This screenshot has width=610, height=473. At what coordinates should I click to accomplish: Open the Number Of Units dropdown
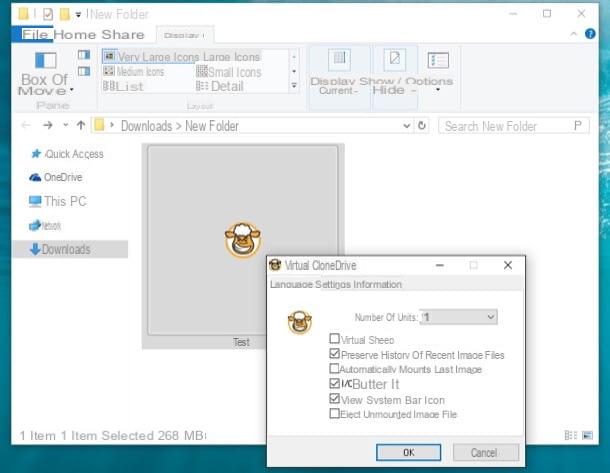[x=459, y=317]
